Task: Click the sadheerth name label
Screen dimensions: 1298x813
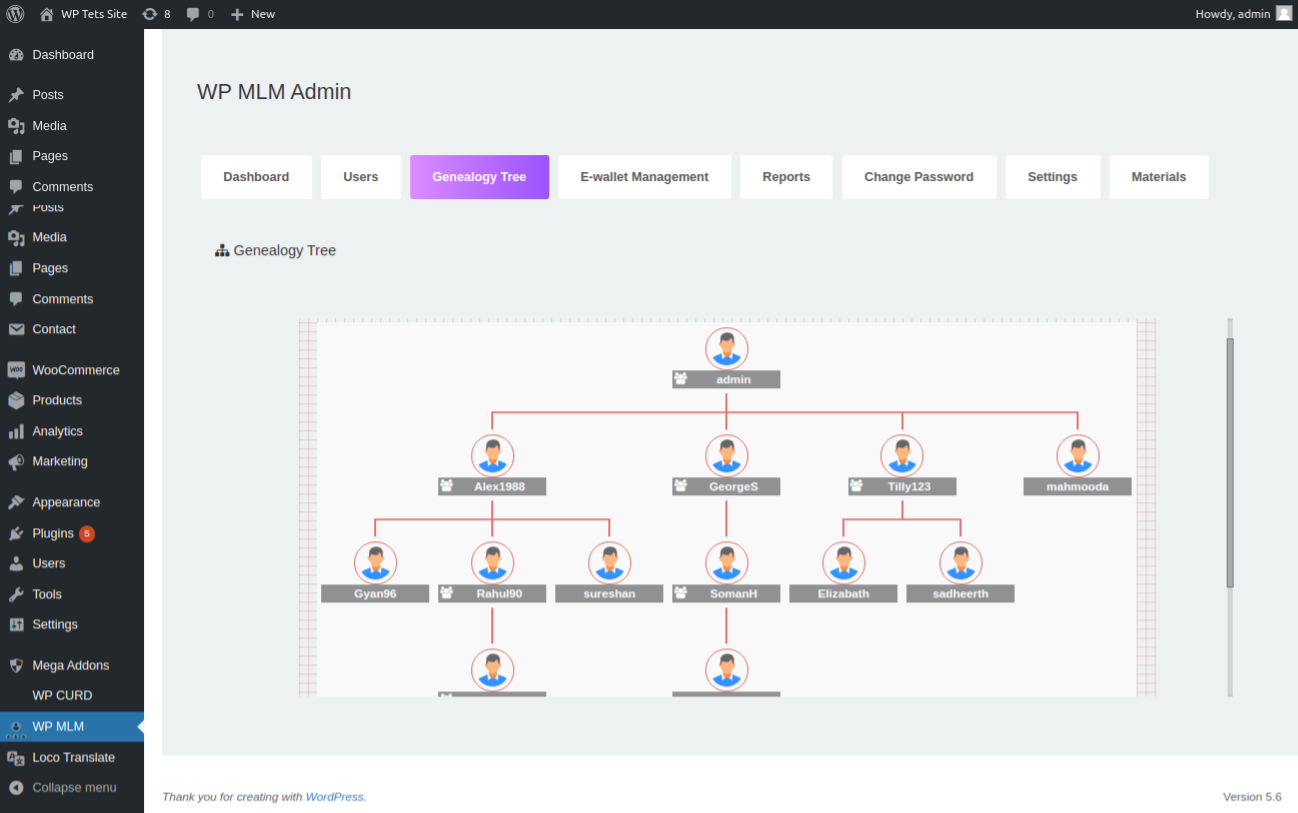Action: click(x=960, y=594)
